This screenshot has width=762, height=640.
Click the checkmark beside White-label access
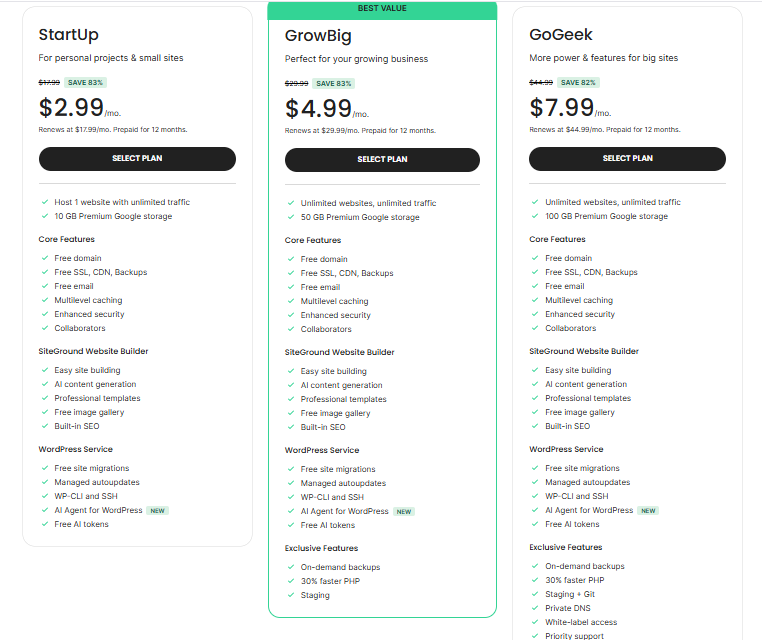coord(535,622)
